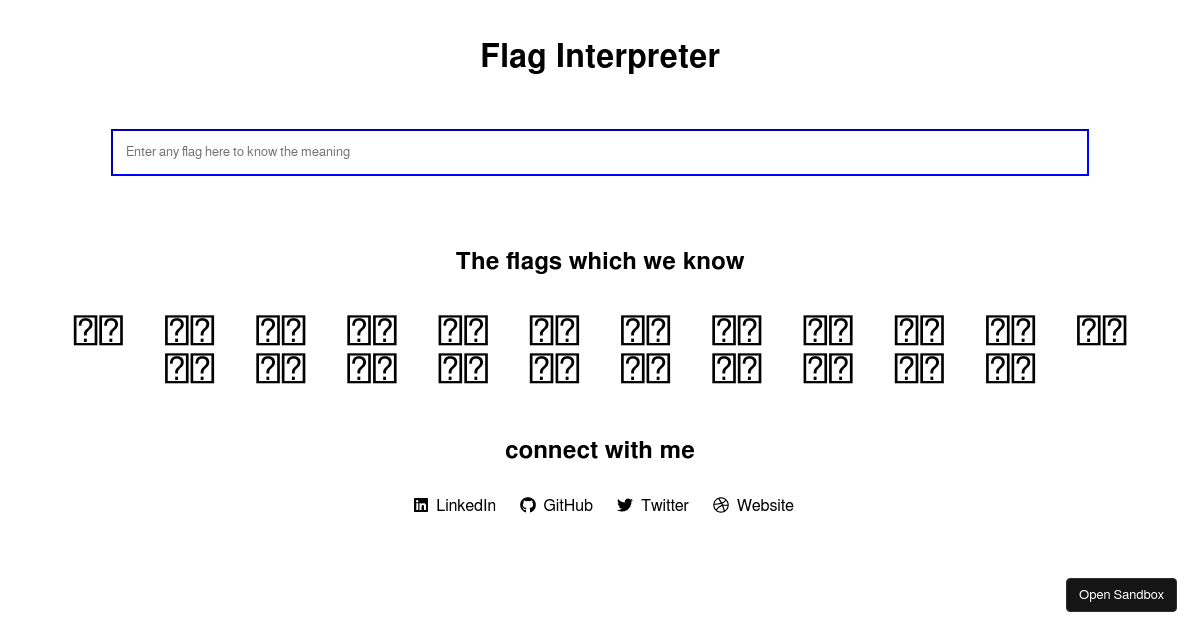Choose the second flag in the top row

189,330
